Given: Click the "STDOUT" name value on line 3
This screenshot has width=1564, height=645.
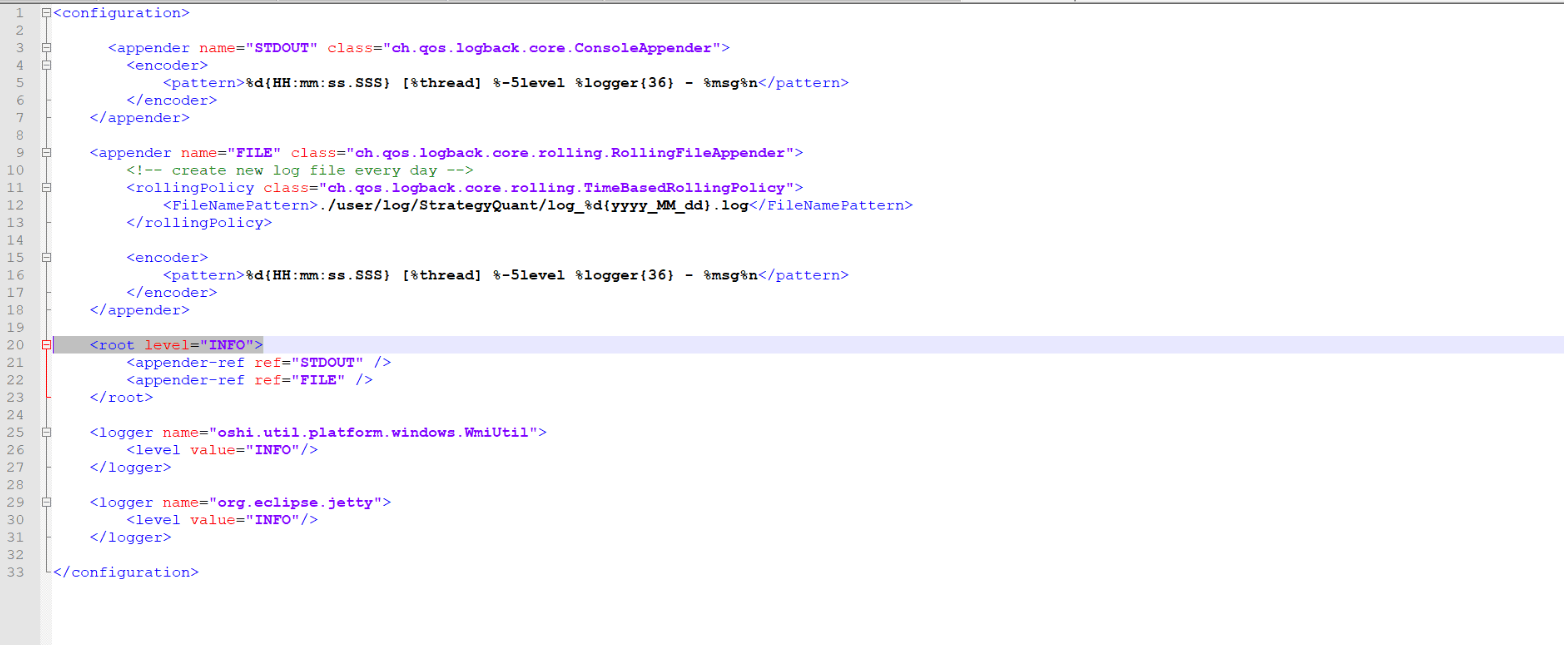Looking at the screenshot, I should (x=281, y=48).
